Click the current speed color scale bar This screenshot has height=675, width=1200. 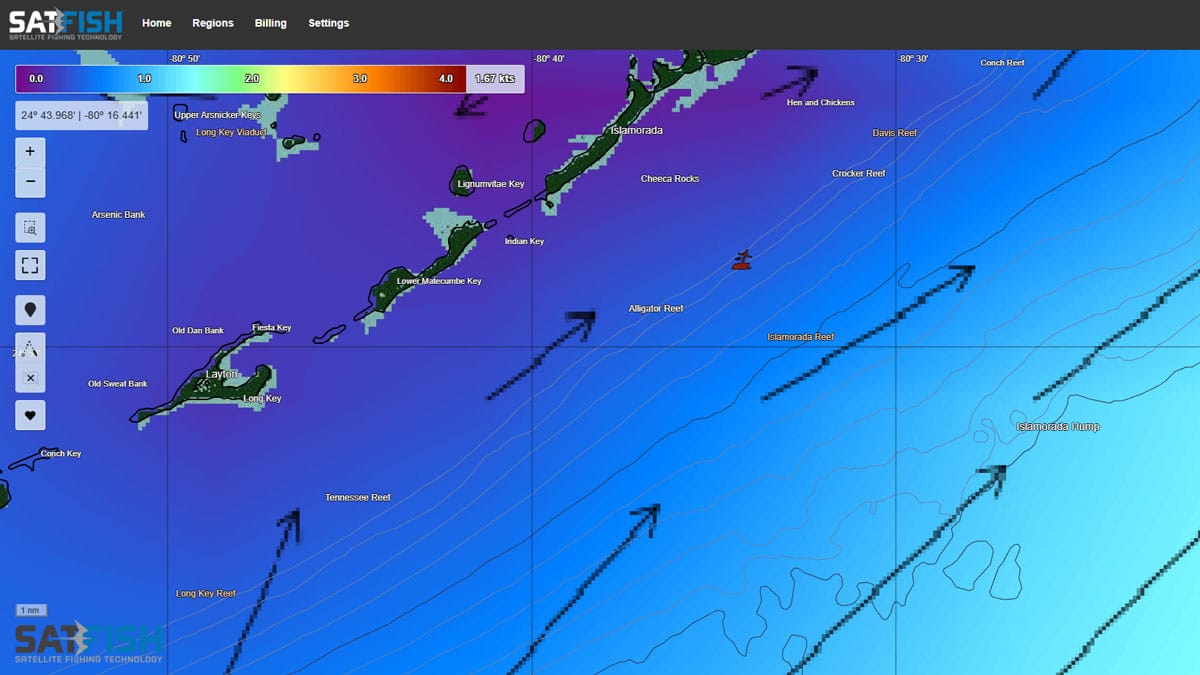click(x=240, y=78)
